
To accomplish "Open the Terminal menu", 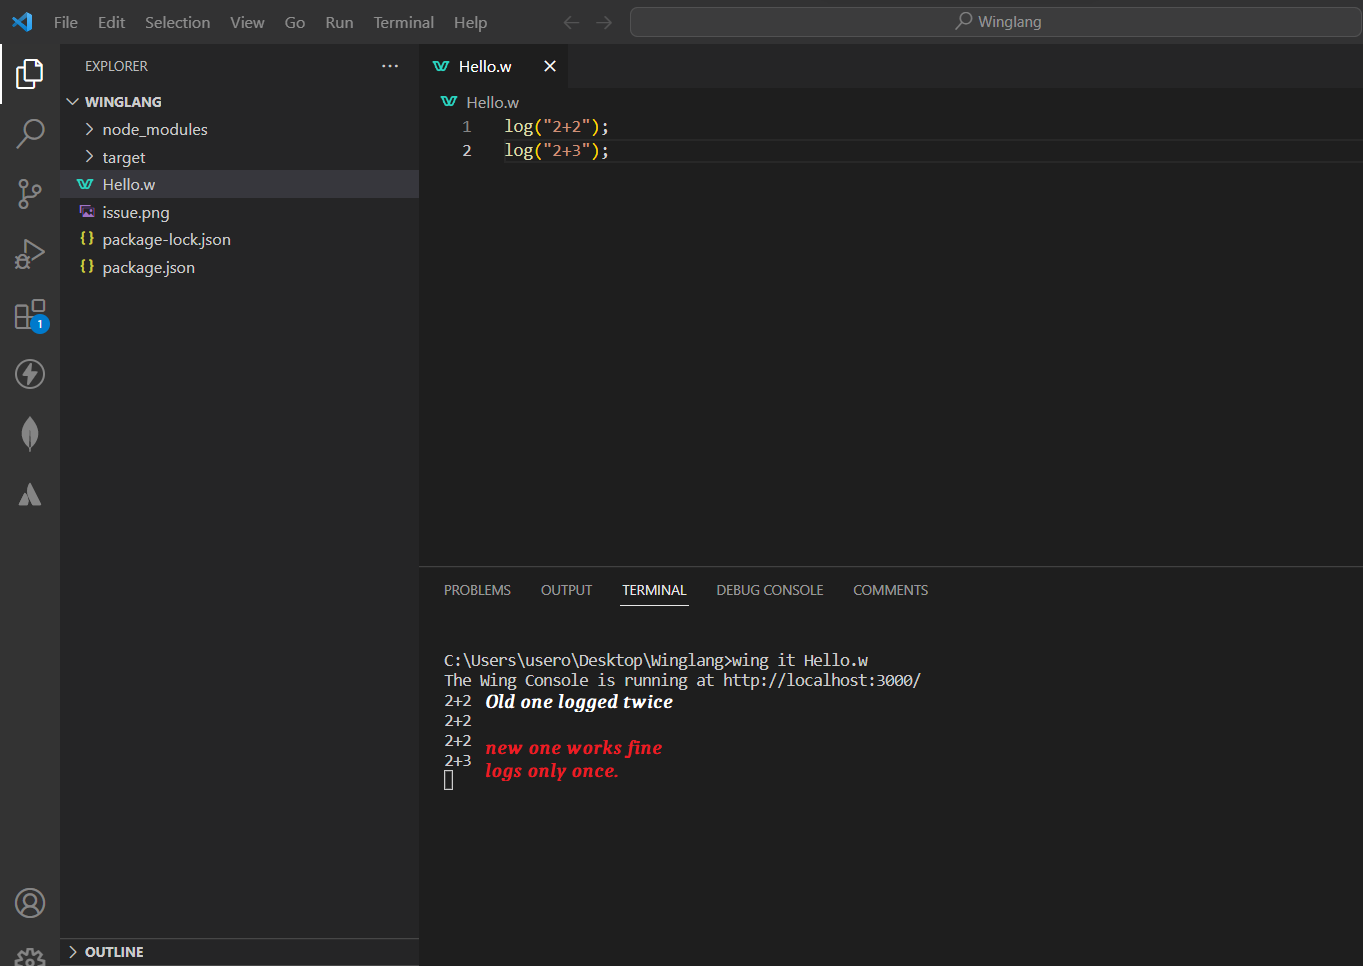I will (x=403, y=22).
